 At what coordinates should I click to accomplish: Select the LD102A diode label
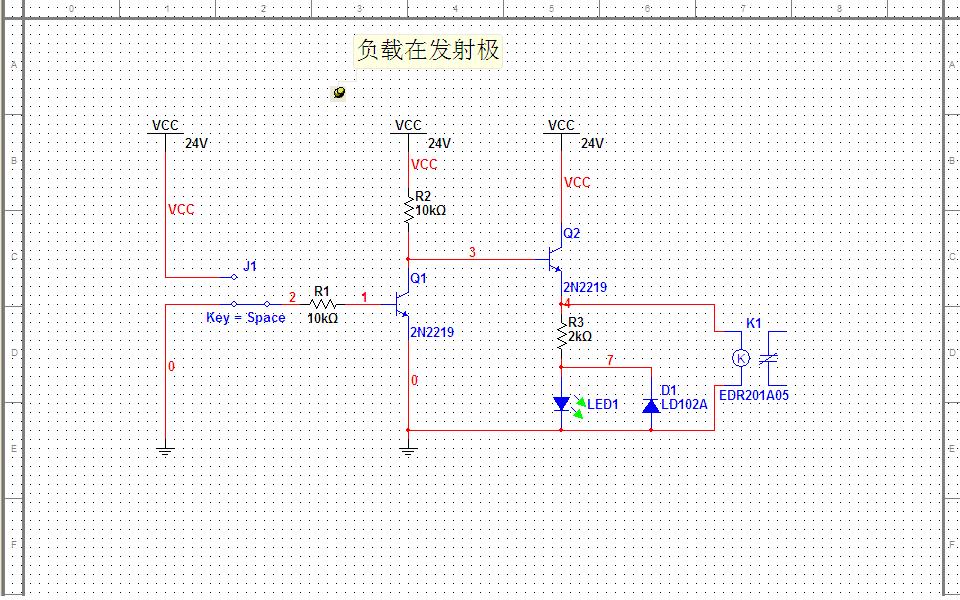point(684,405)
